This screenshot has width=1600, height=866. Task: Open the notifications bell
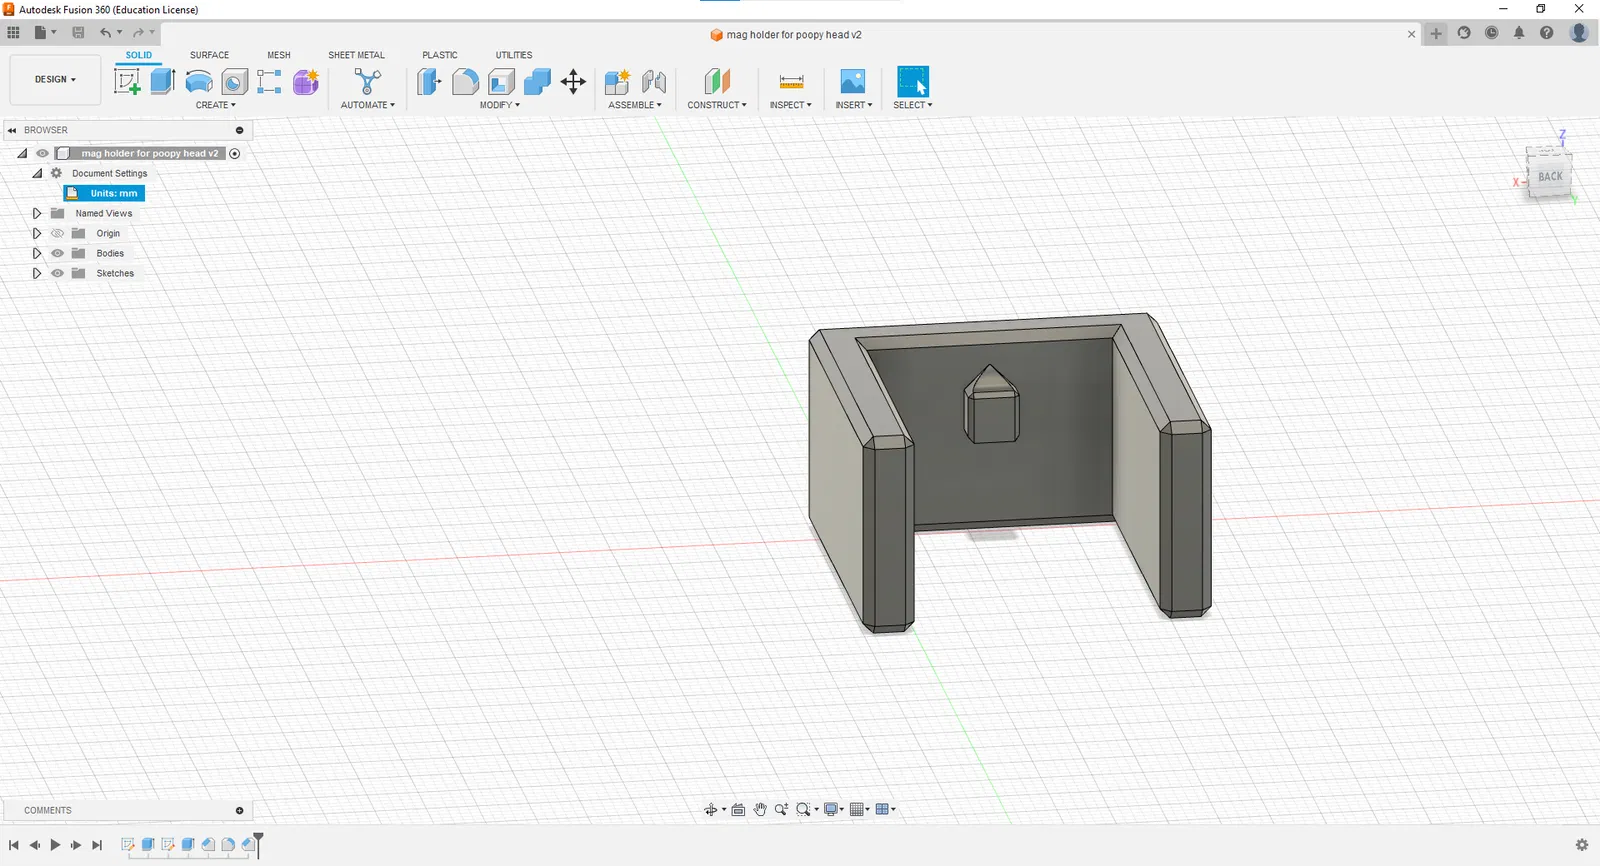tap(1519, 33)
